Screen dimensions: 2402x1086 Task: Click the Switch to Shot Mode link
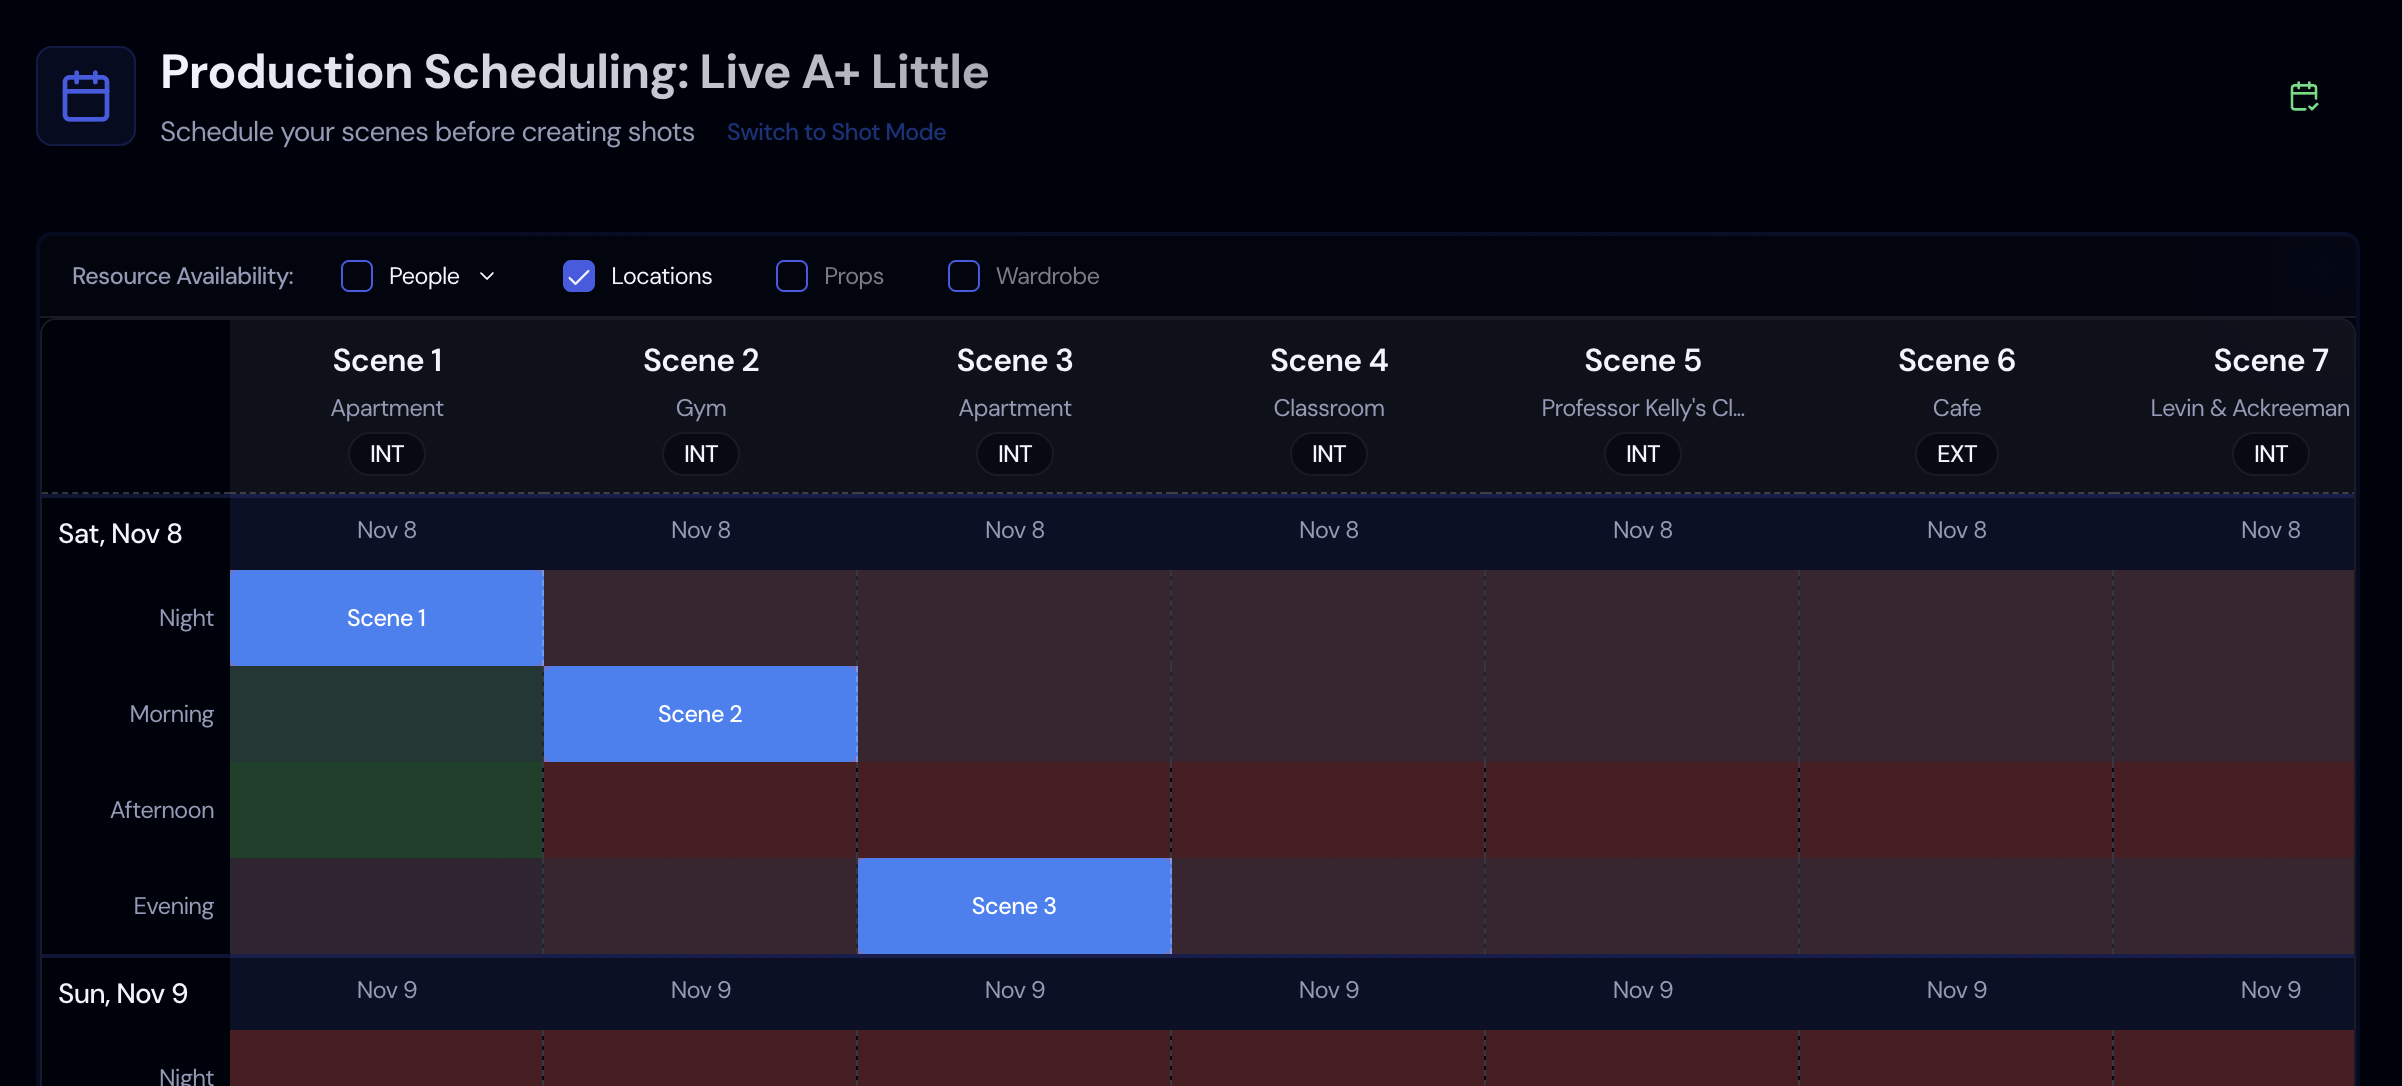click(x=836, y=131)
